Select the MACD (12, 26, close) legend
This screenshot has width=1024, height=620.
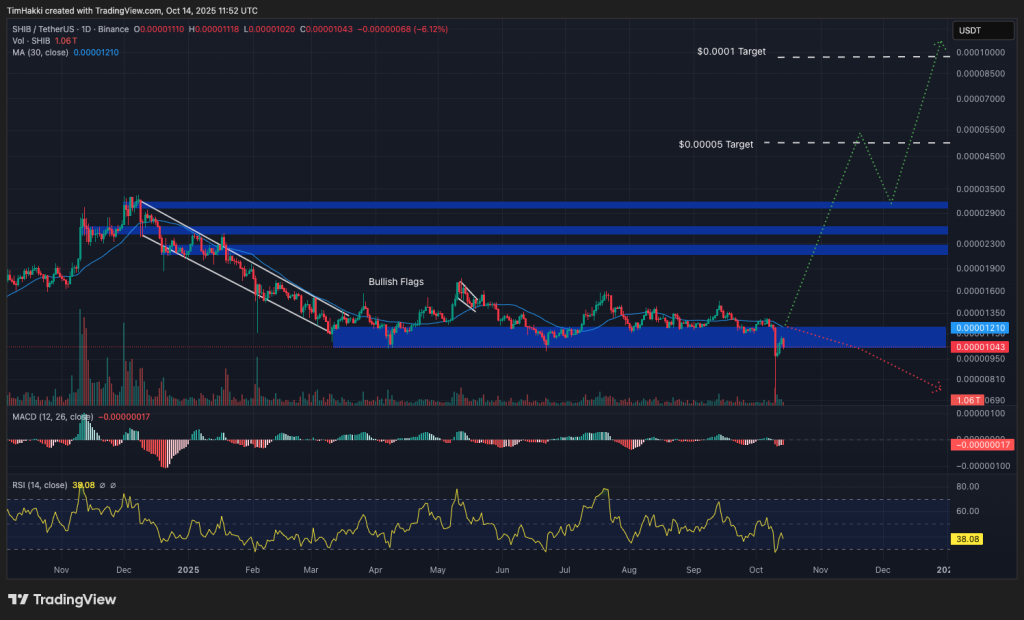click(51, 416)
